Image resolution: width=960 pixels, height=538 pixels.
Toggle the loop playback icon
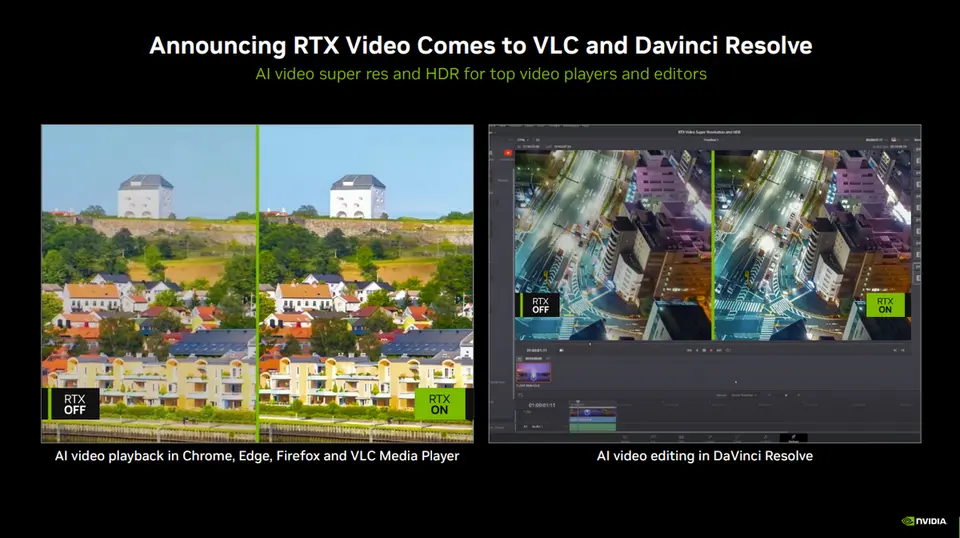click(x=728, y=350)
